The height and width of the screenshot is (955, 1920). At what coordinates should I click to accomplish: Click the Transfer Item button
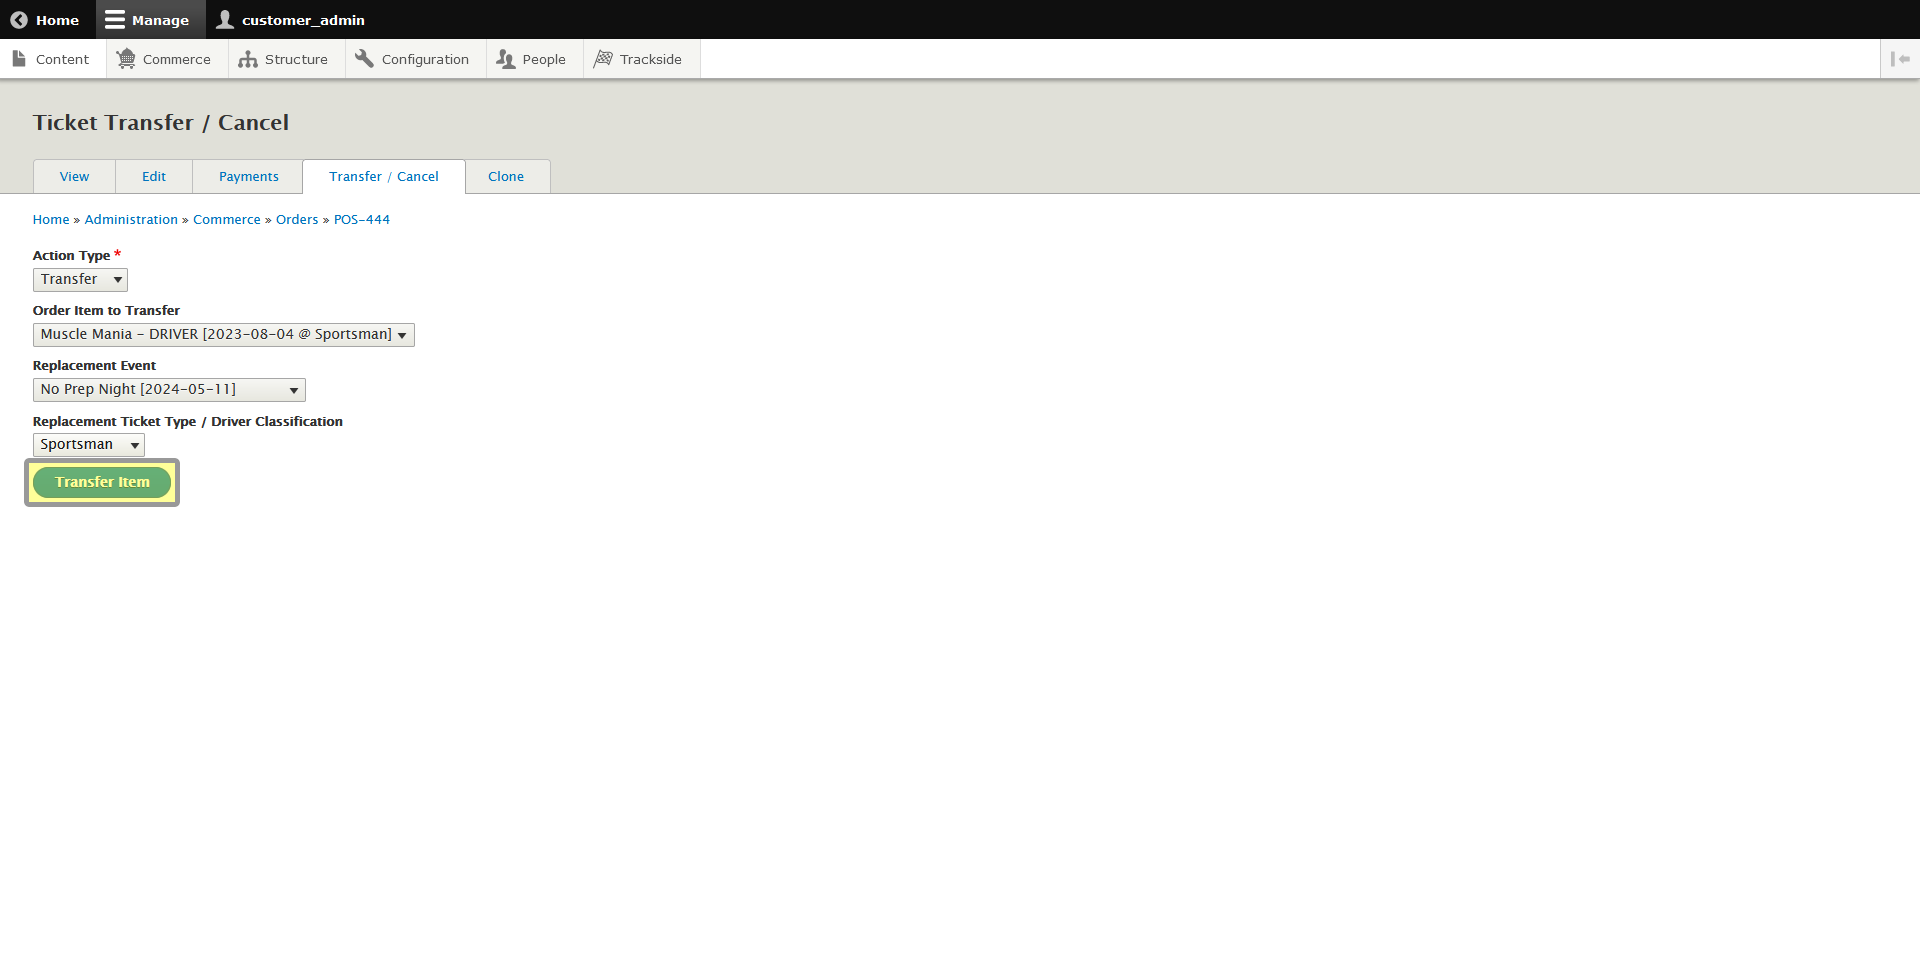click(x=102, y=482)
